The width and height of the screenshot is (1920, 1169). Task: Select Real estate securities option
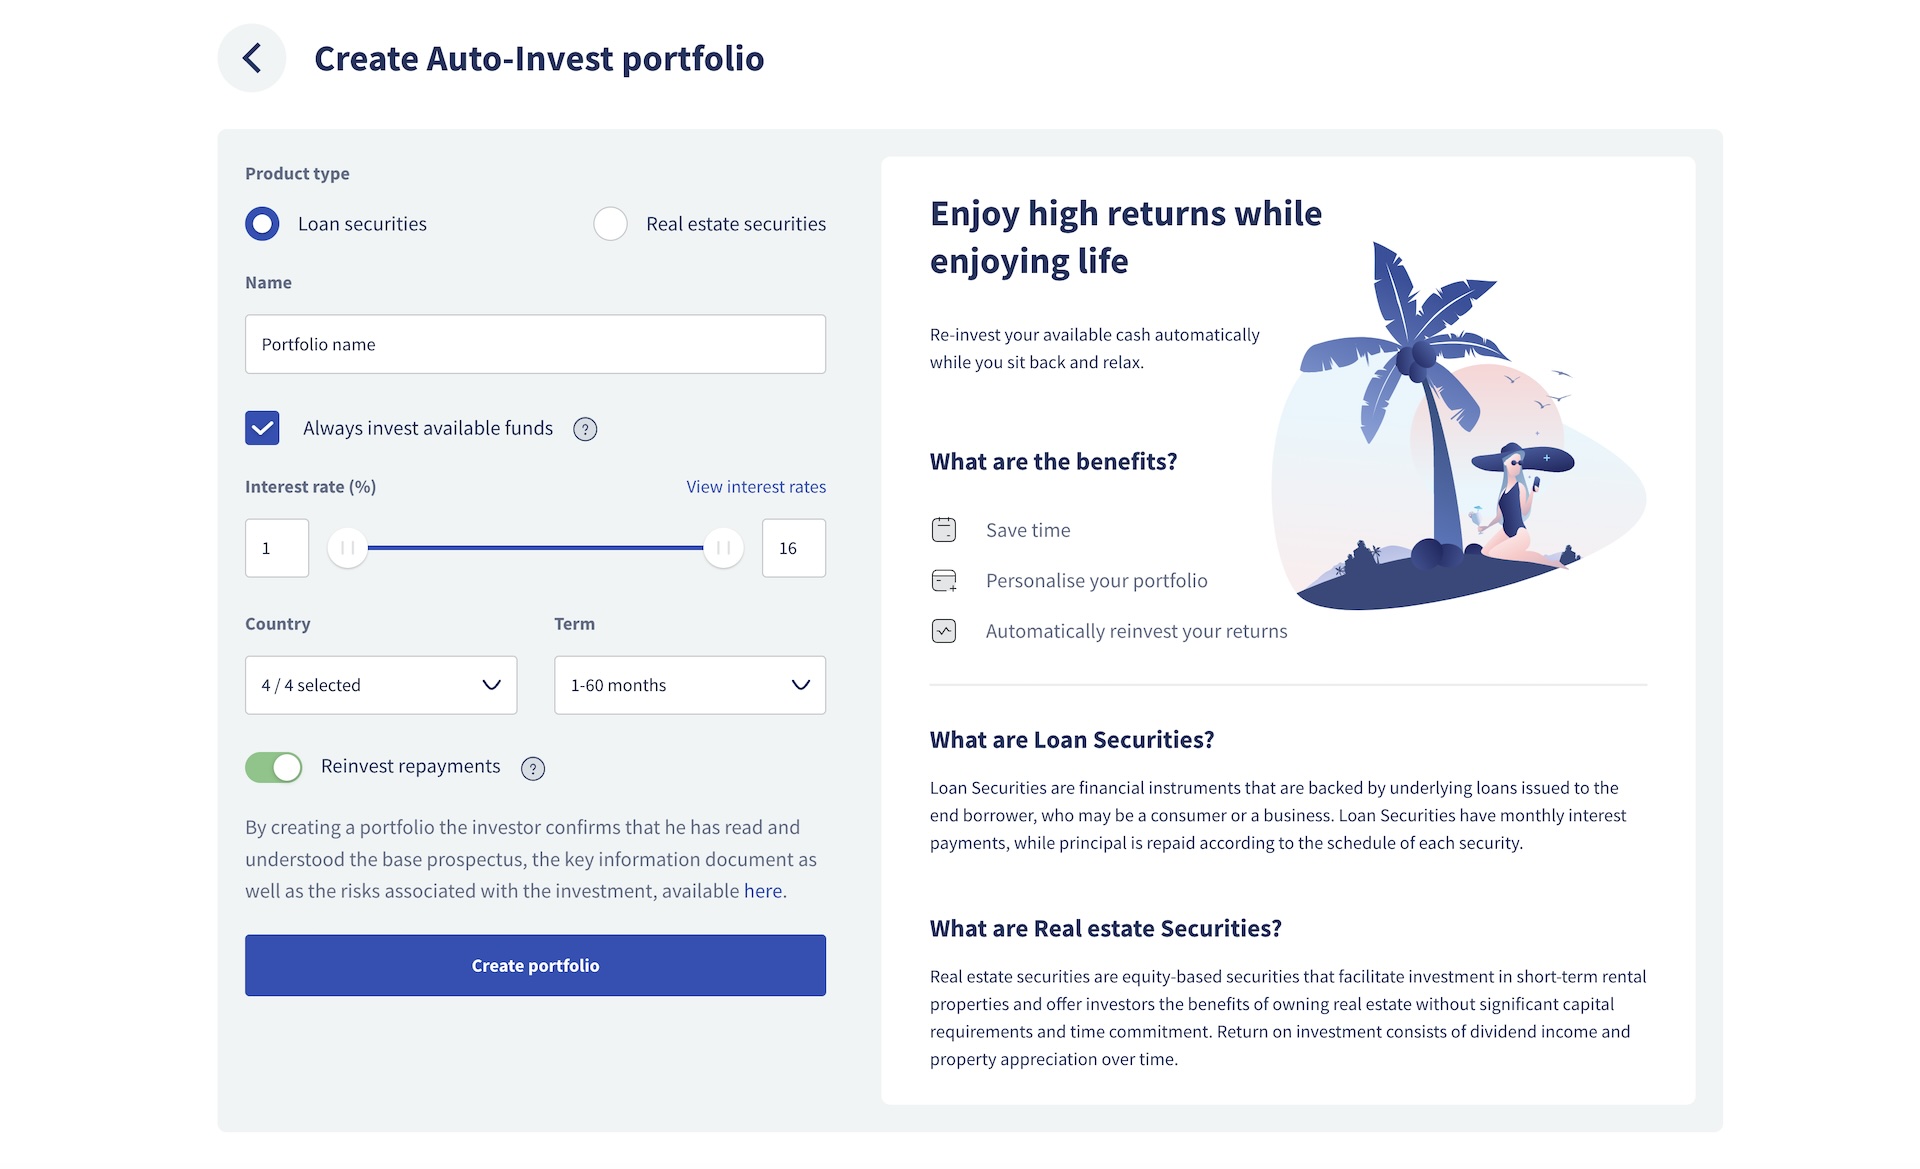coord(610,224)
